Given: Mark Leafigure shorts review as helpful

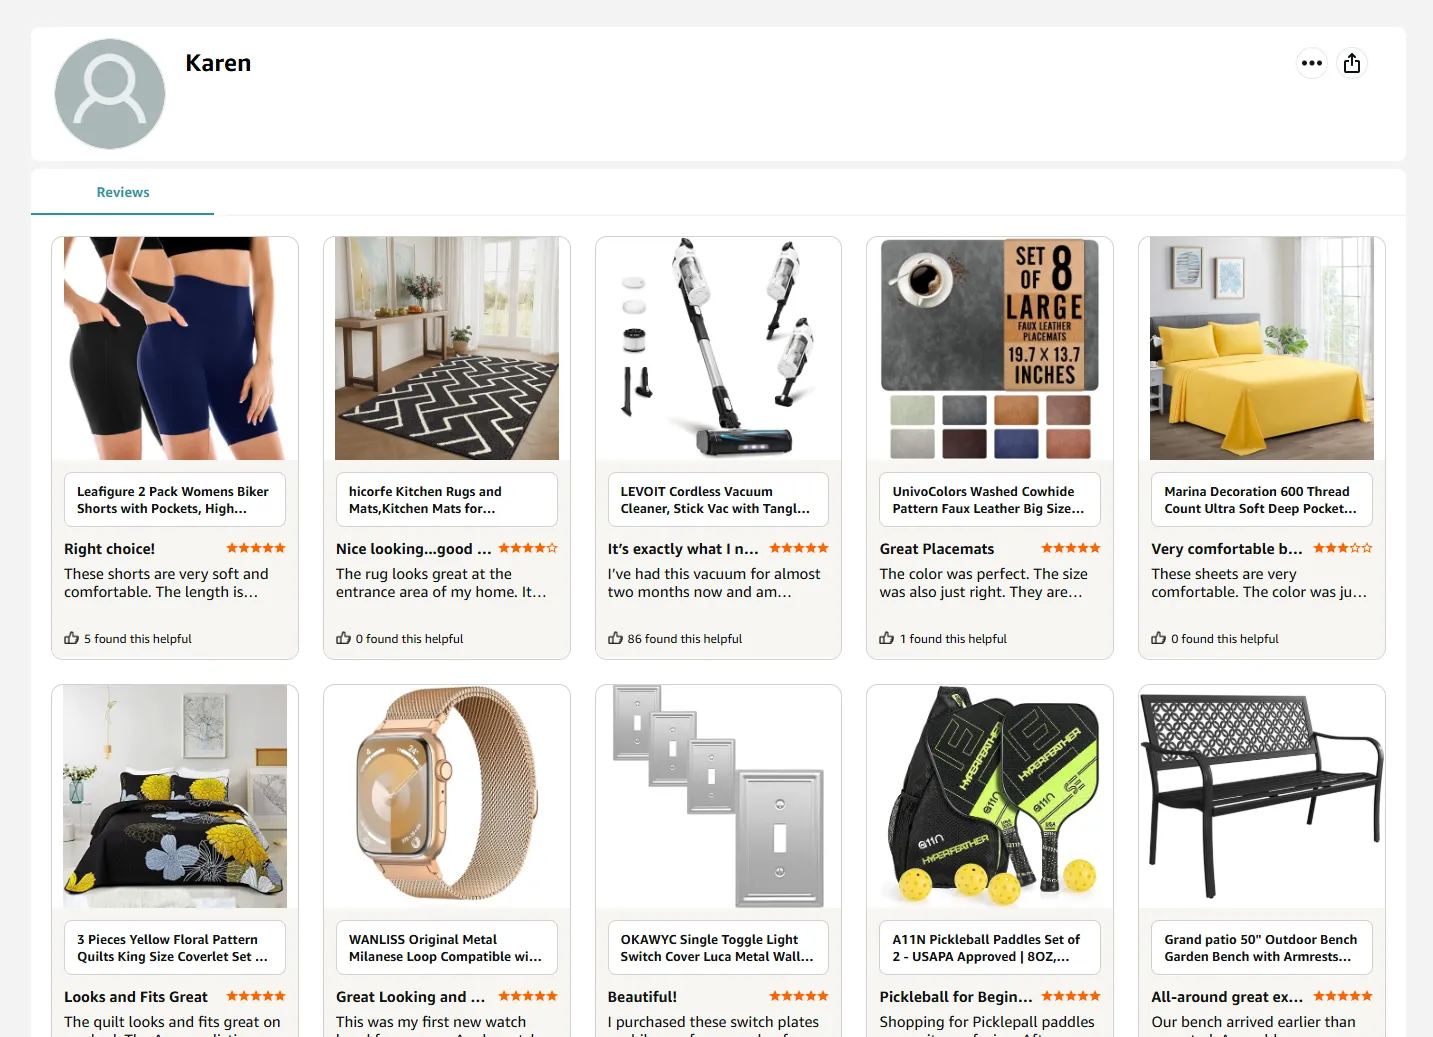Looking at the screenshot, I should click(72, 638).
